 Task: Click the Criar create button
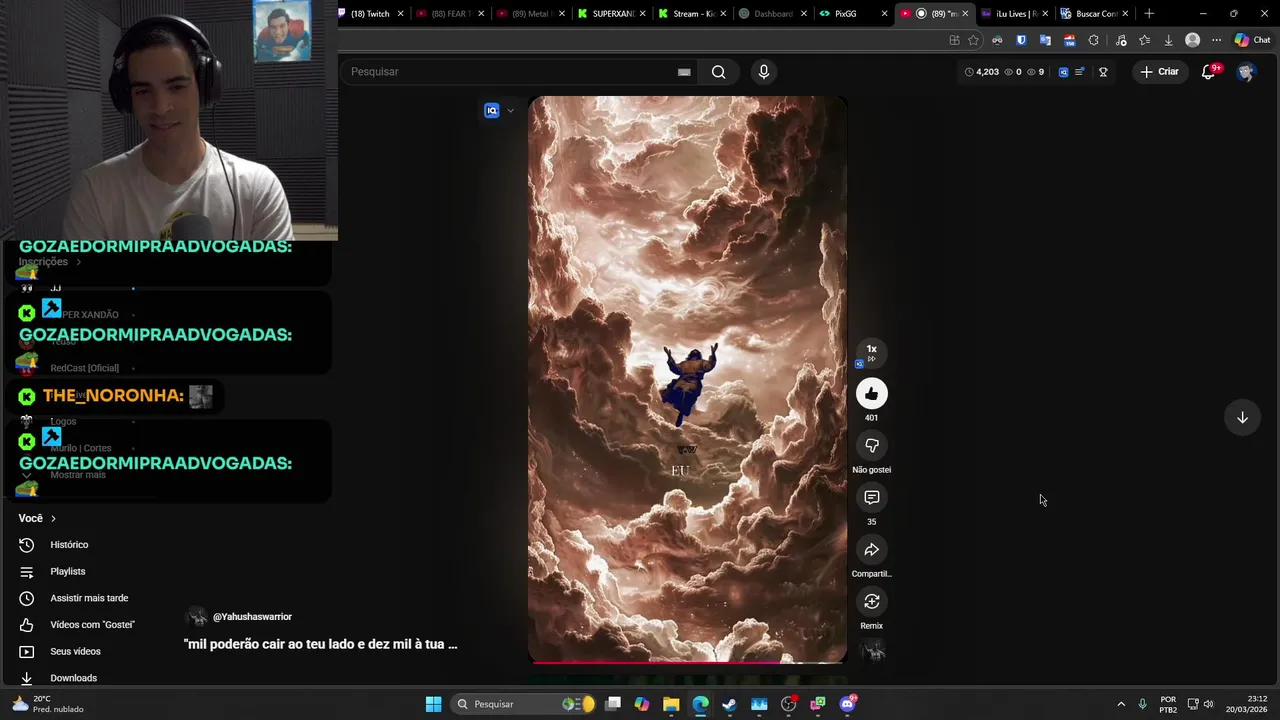tap(1160, 72)
